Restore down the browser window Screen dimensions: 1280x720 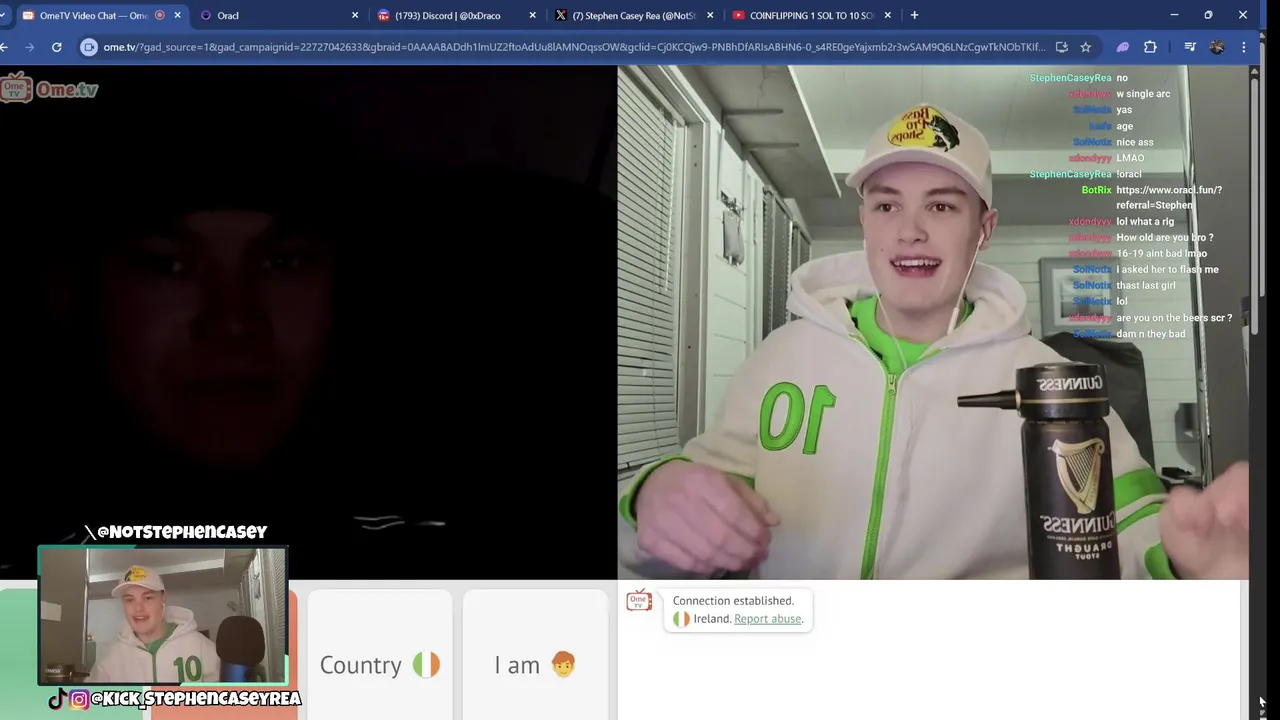click(1208, 15)
